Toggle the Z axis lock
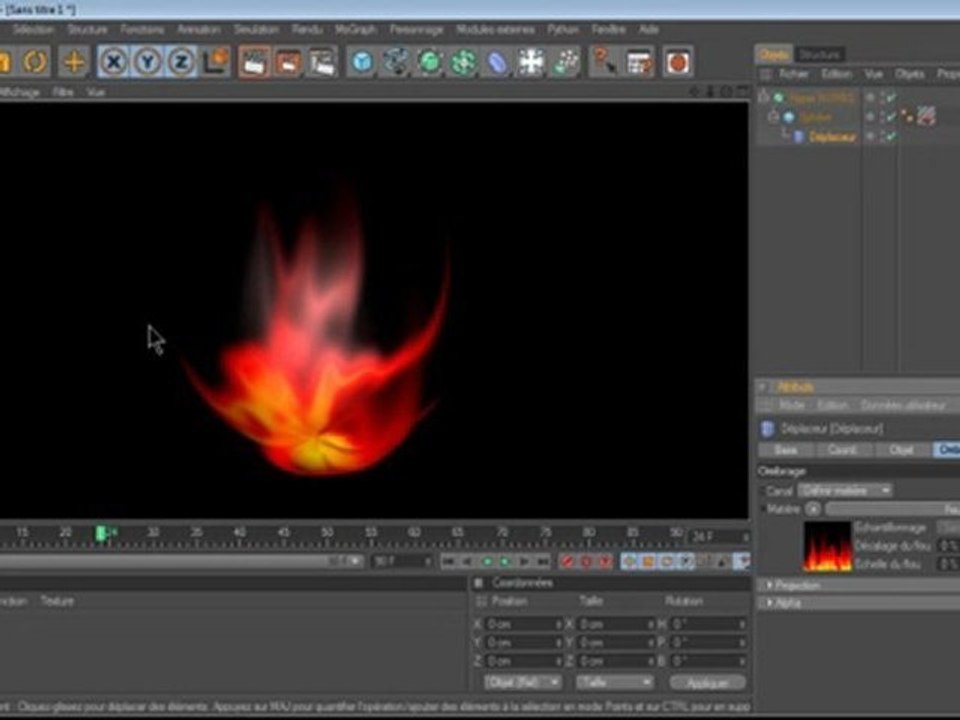 coord(181,62)
